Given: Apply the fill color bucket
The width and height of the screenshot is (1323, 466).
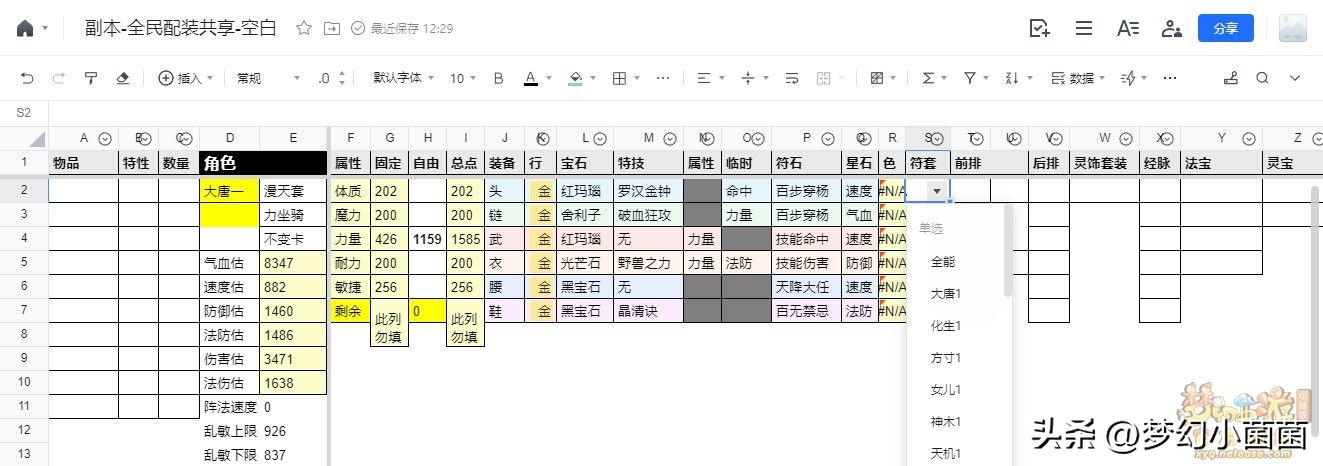Looking at the screenshot, I should click(x=575, y=78).
